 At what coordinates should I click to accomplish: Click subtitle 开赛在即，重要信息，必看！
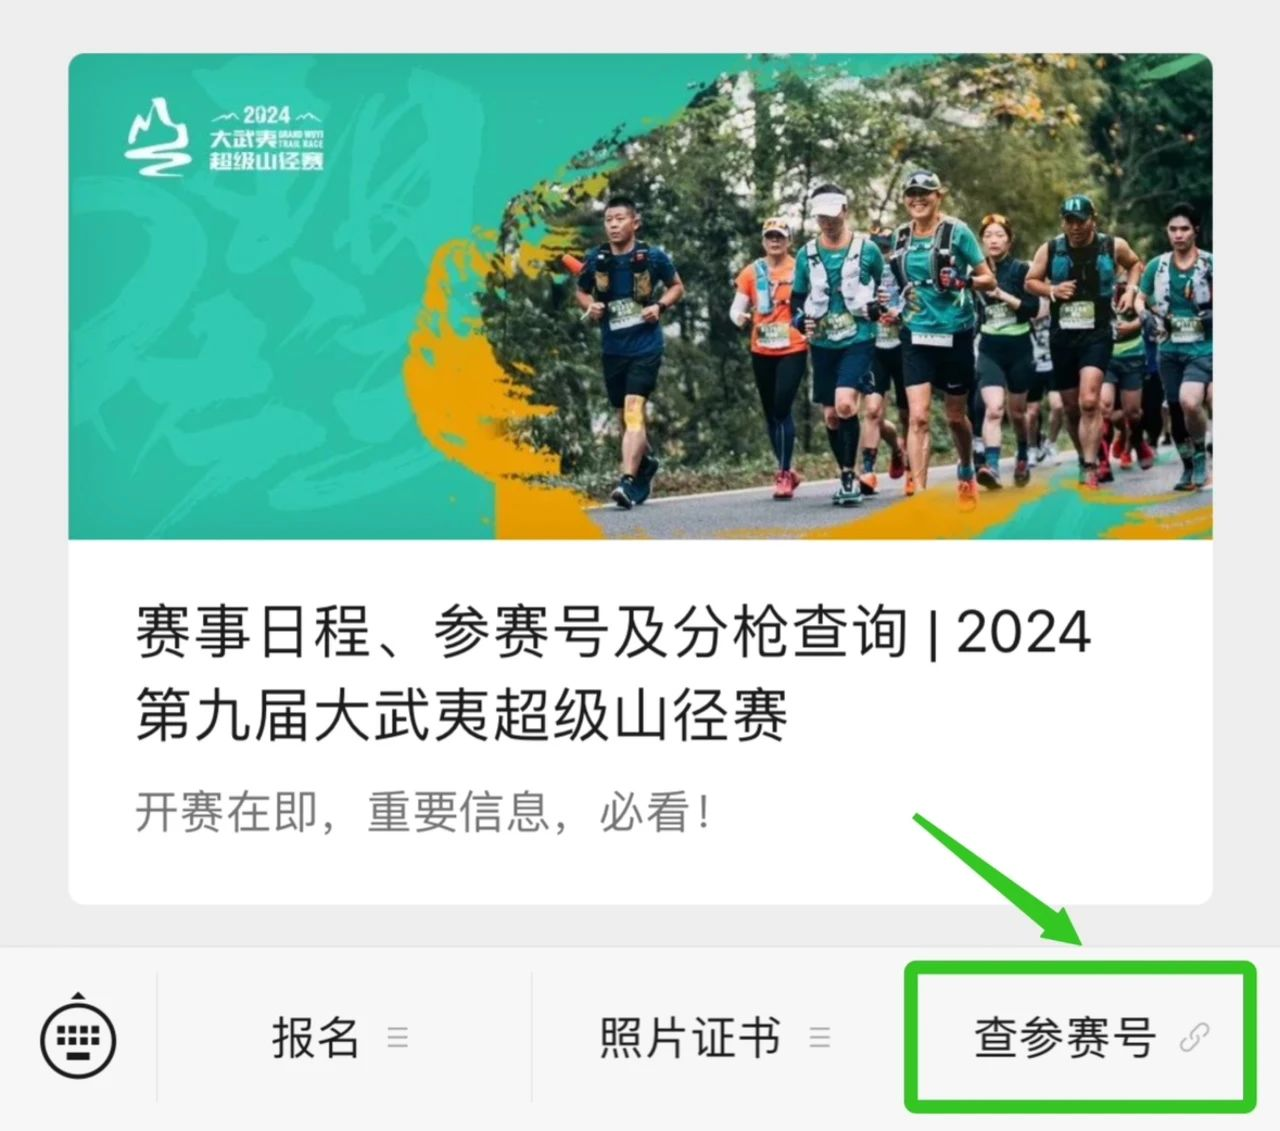click(x=424, y=812)
